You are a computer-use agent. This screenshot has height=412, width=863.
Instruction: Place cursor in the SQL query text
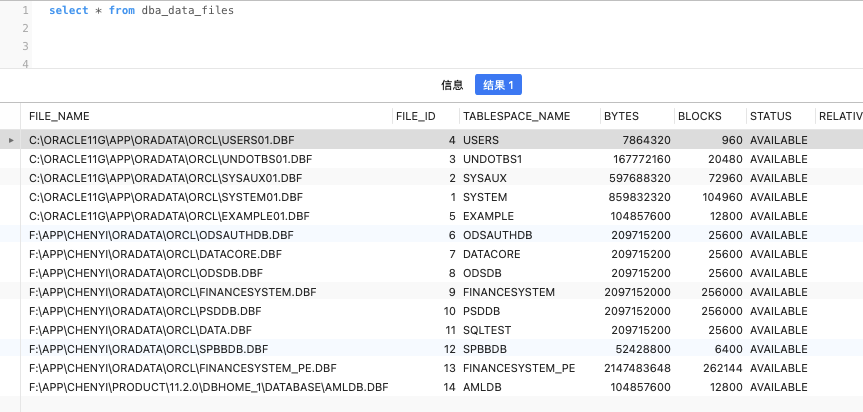click(142, 10)
